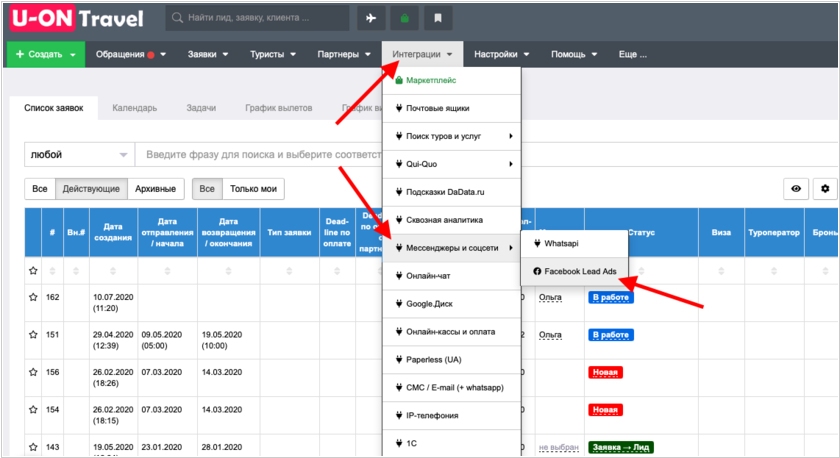This screenshot has width=840, height=458.
Task: Expand the любой filter combo box
Action: point(79,155)
